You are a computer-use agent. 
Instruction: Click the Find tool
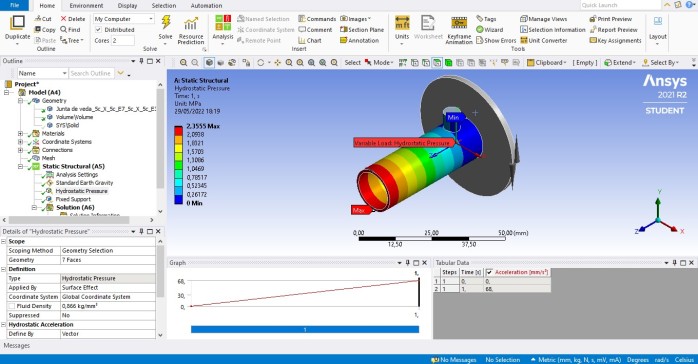click(x=70, y=29)
